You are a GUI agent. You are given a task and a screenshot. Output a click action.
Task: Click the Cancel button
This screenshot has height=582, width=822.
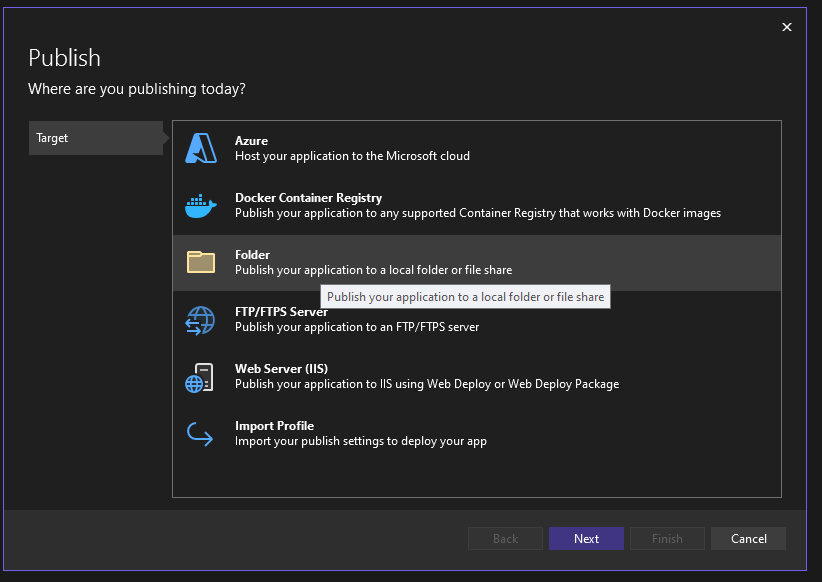(x=748, y=538)
